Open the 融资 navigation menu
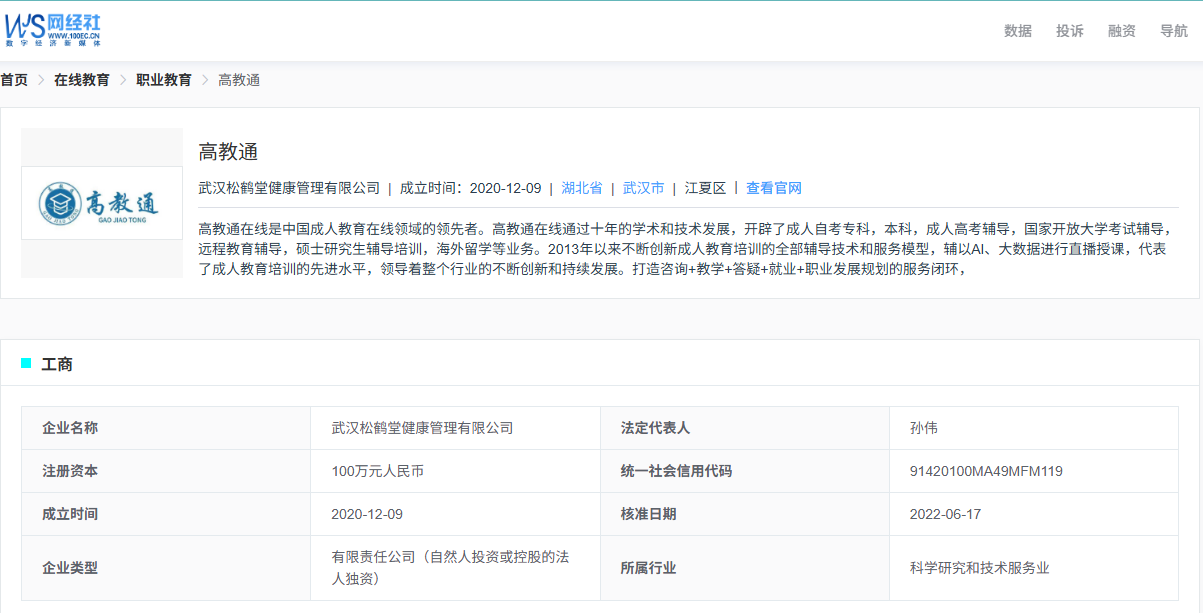This screenshot has width=1203, height=613. (1122, 31)
